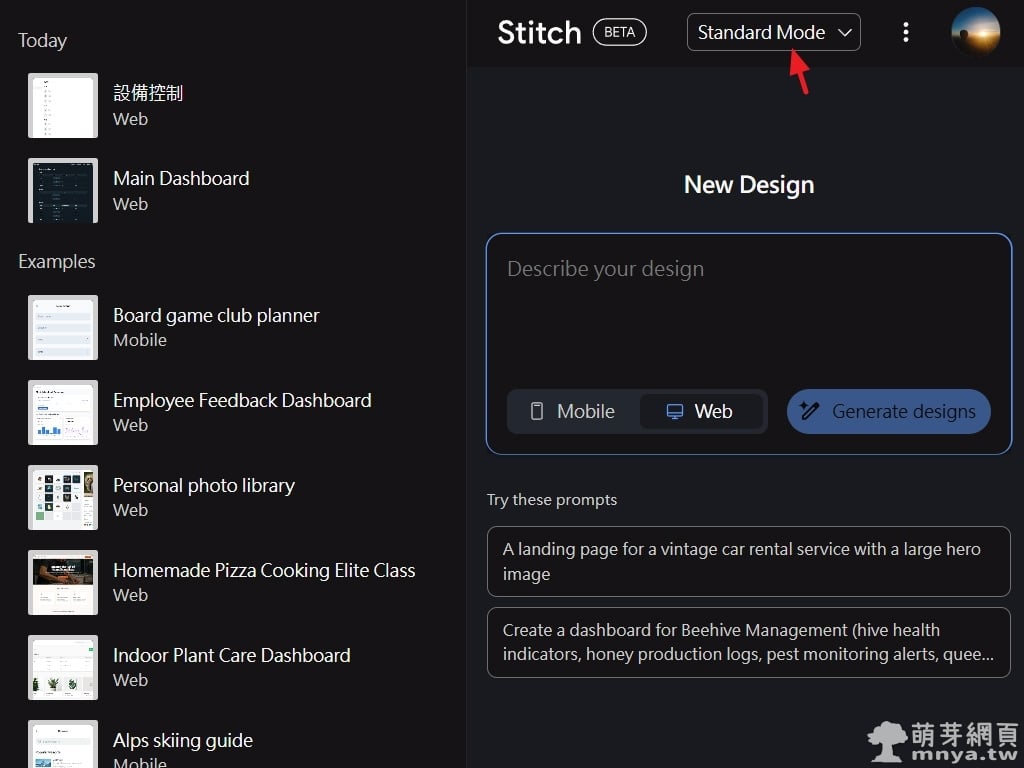
Task: Open the three-dot more options menu
Action: [906, 32]
